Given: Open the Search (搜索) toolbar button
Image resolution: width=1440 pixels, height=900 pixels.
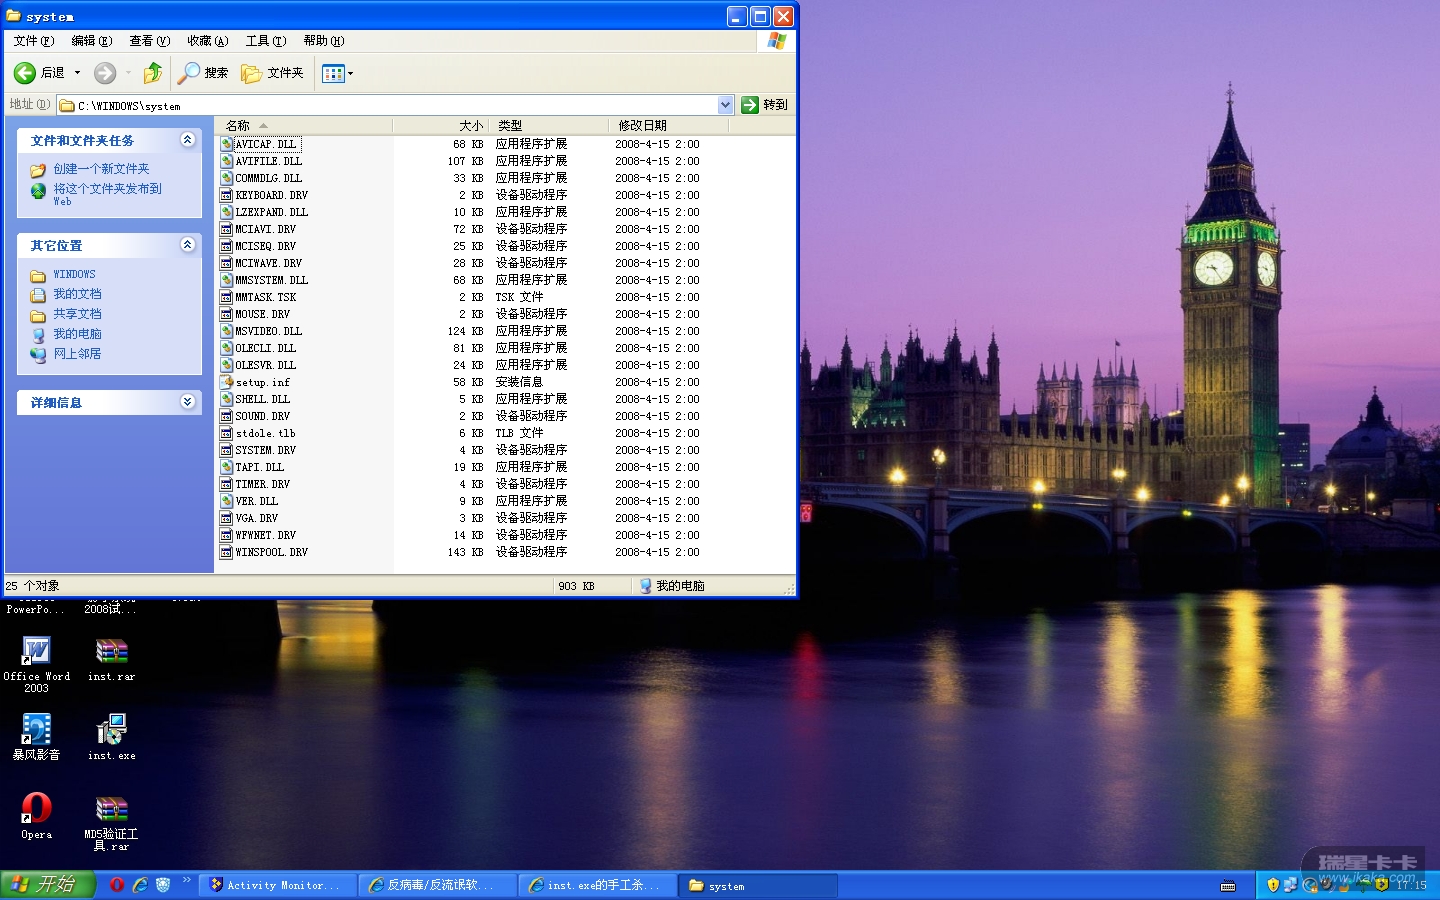Looking at the screenshot, I should coord(203,73).
